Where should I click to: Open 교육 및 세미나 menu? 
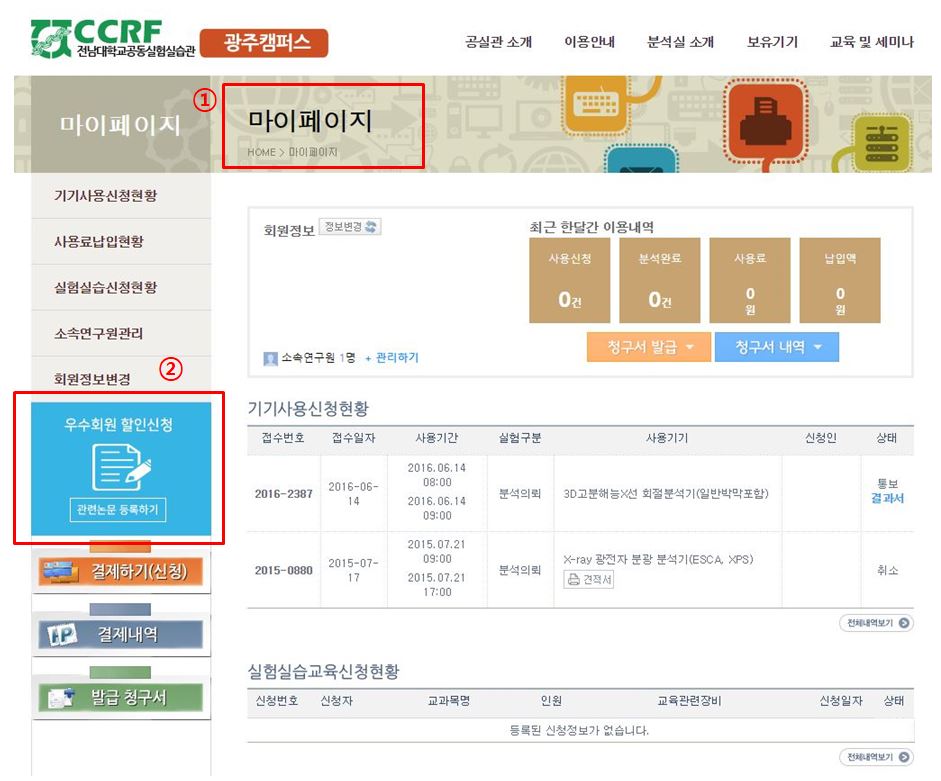871,42
